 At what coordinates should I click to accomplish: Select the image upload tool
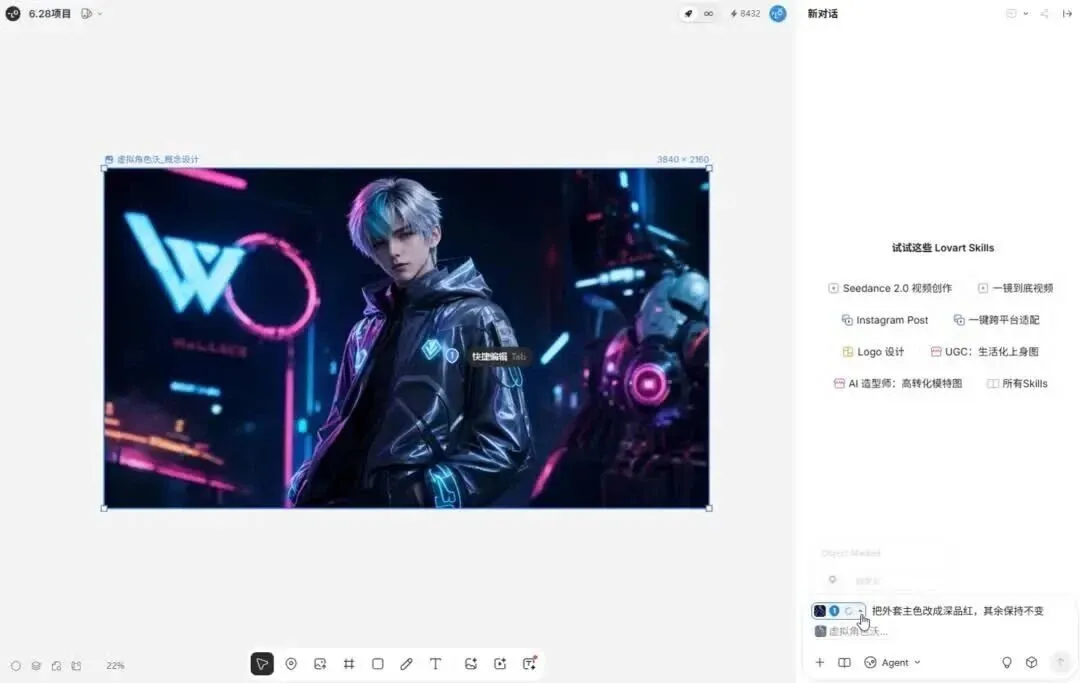[x=320, y=664]
